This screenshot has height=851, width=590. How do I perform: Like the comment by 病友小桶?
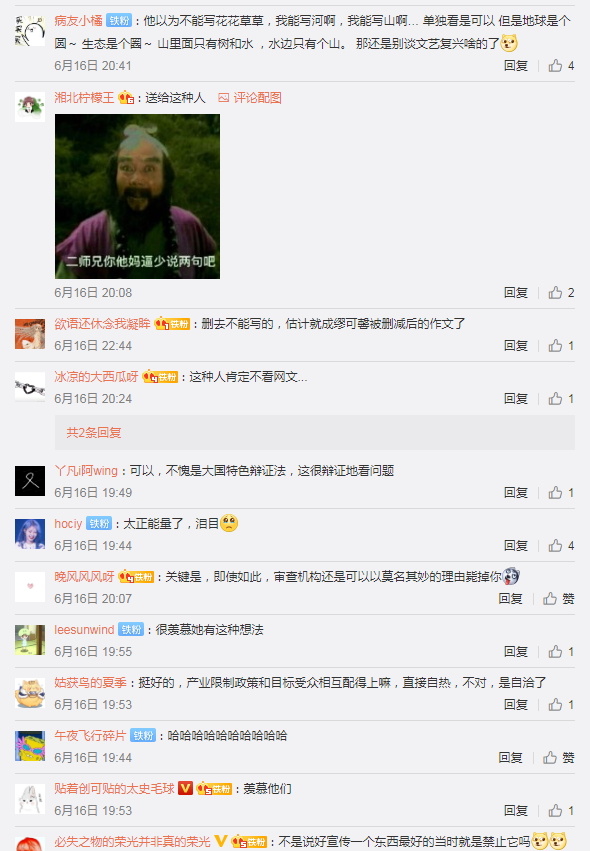point(561,66)
